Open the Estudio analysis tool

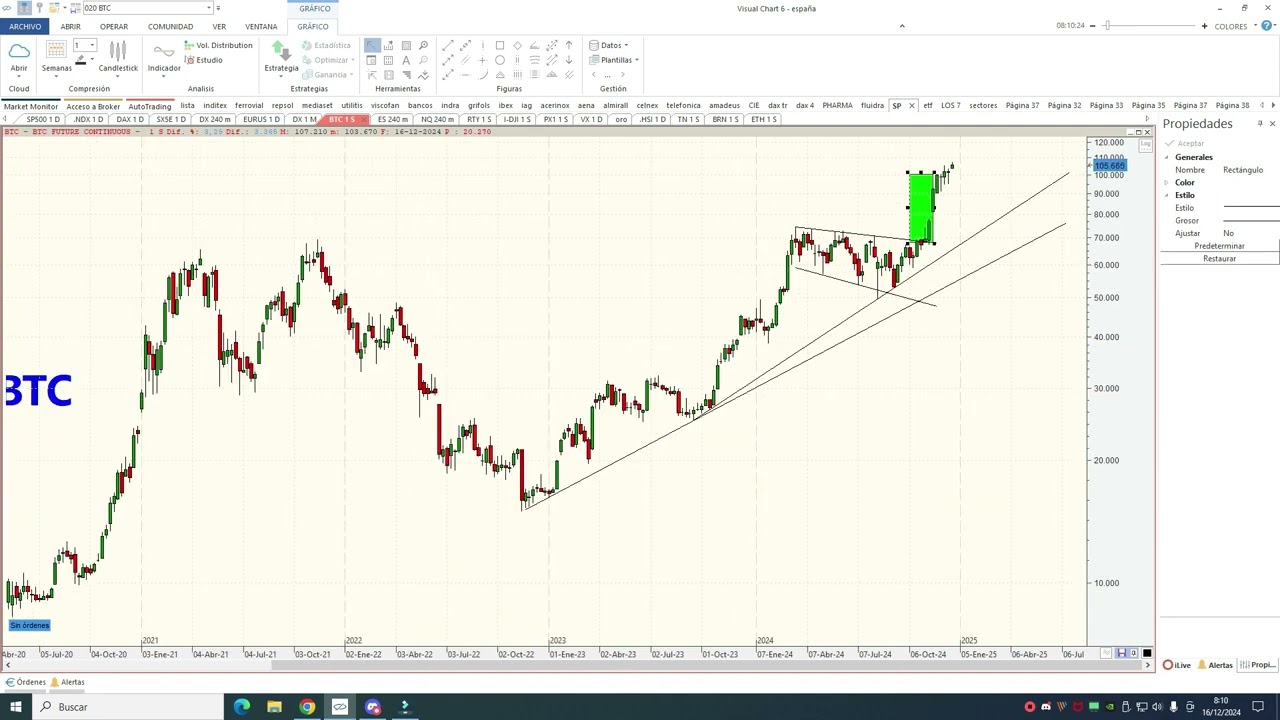point(203,60)
